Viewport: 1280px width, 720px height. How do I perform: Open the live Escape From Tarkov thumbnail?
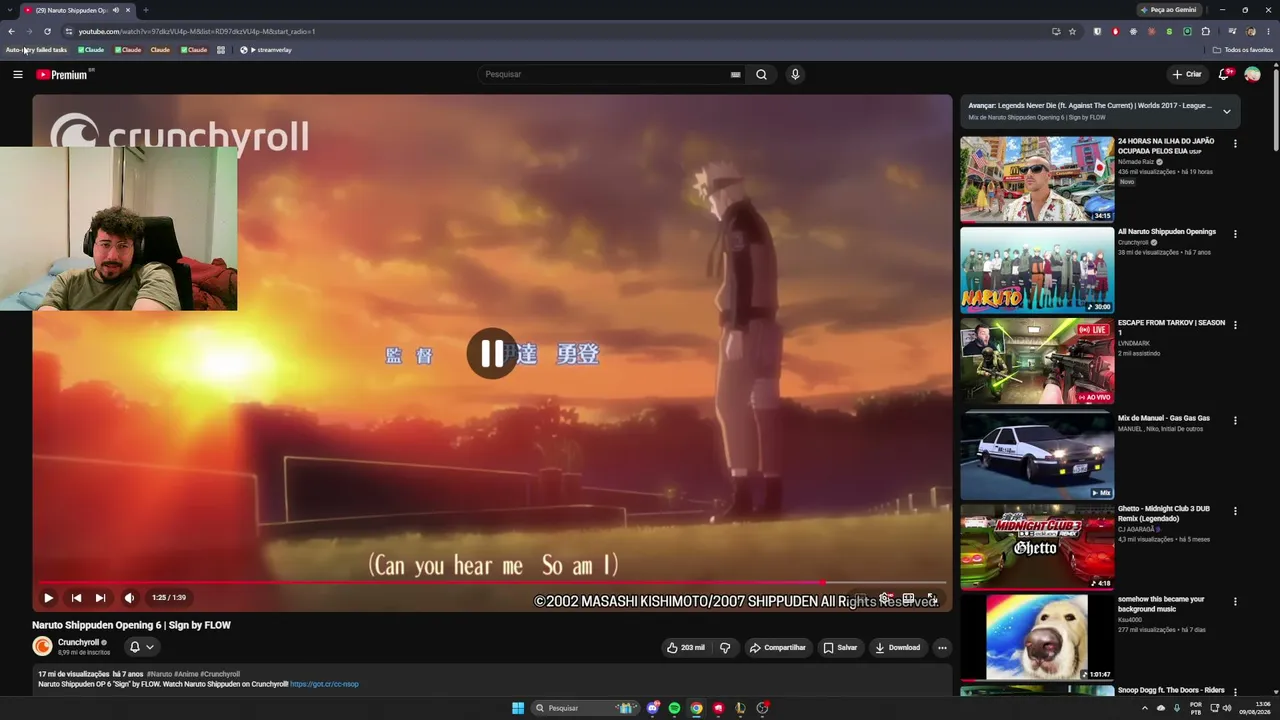[1037, 361]
